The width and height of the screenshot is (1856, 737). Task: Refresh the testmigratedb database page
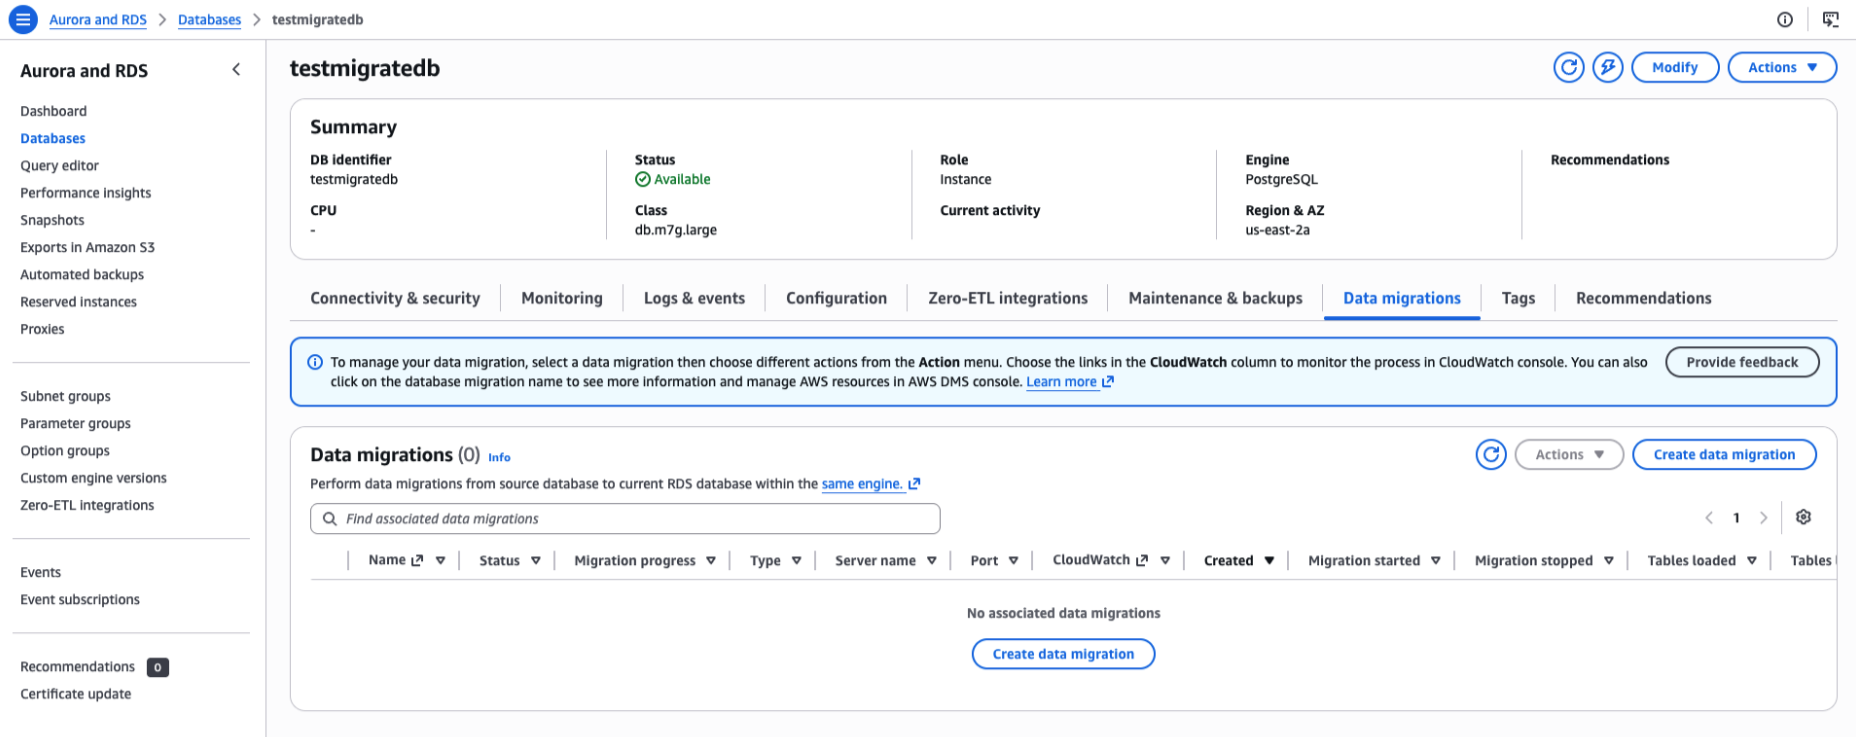tap(1569, 67)
